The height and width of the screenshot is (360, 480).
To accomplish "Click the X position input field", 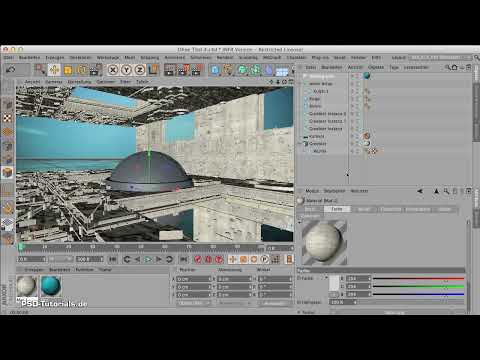I will click(194, 279).
